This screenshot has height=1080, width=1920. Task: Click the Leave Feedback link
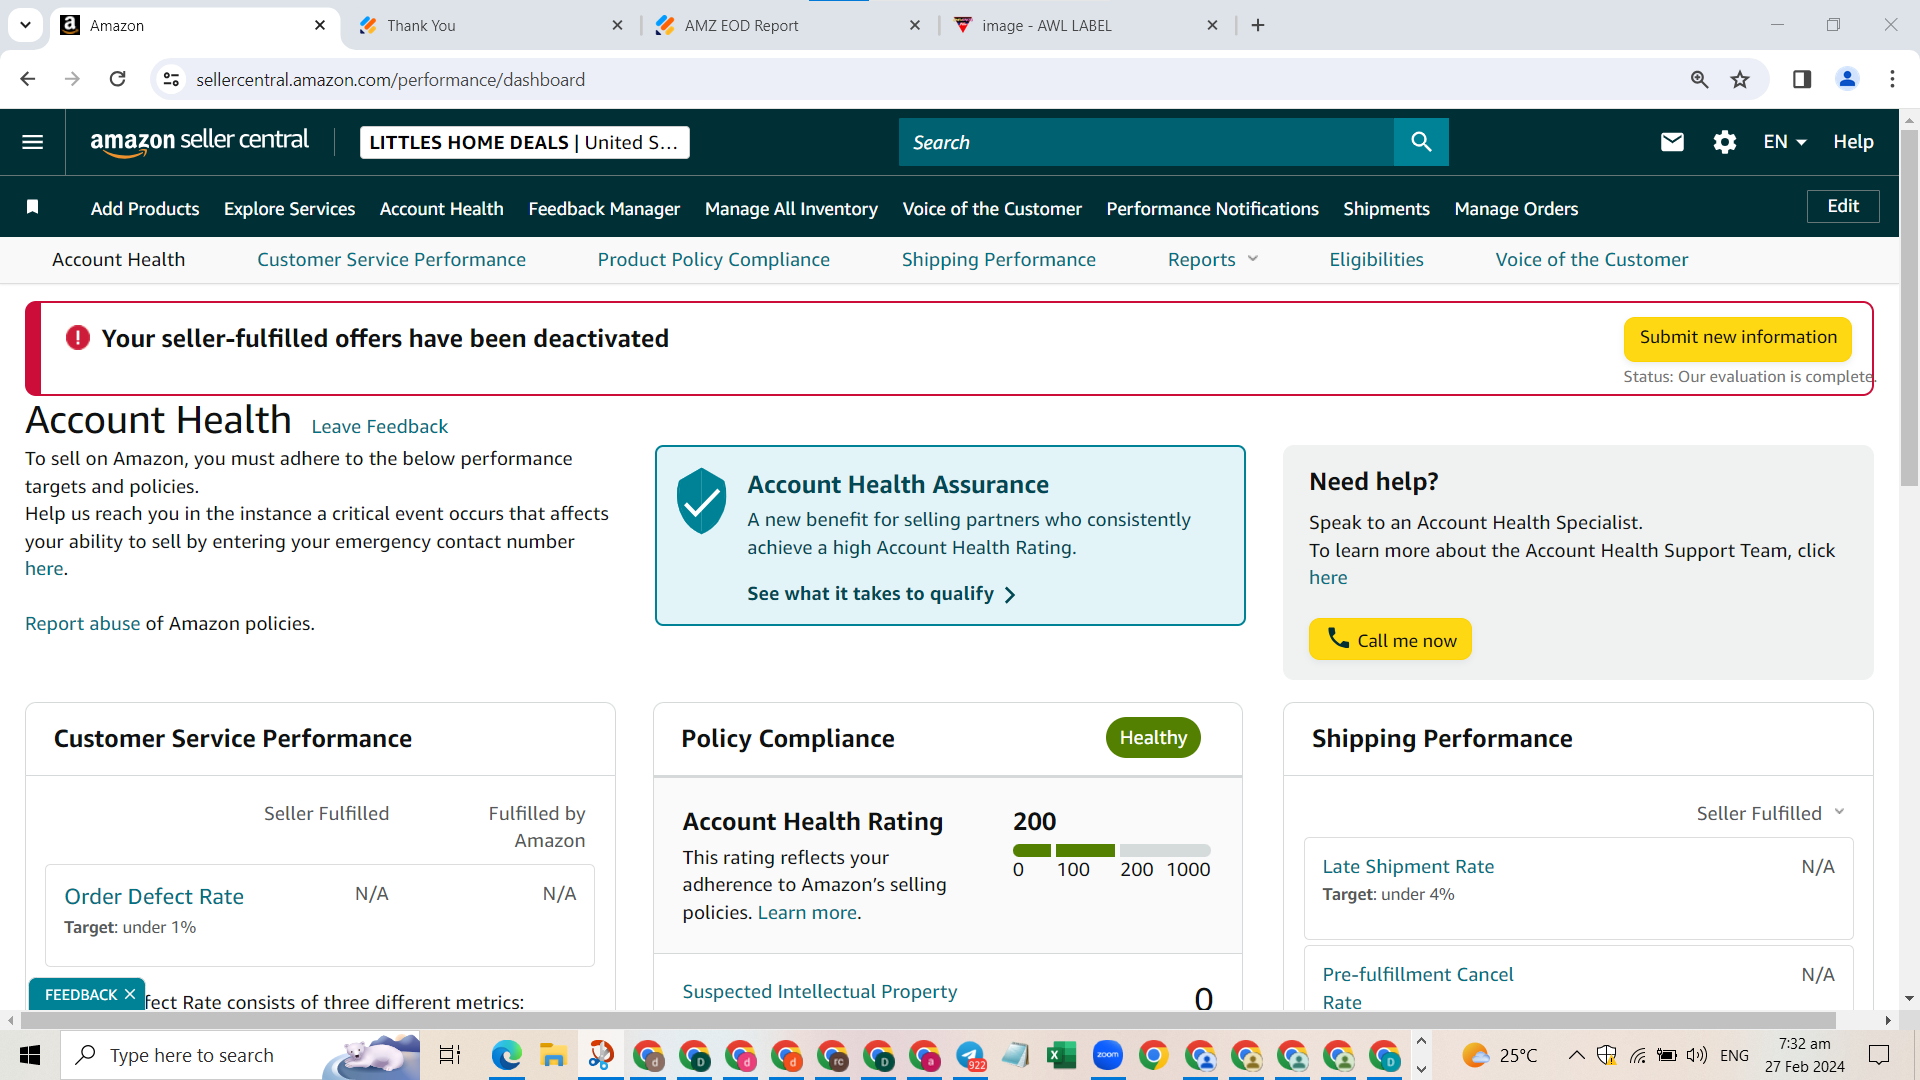click(x=380, y=427)
